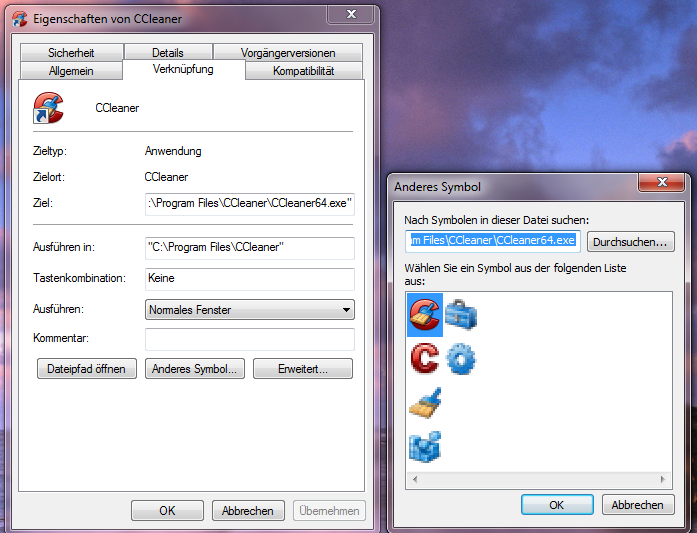This screenshot has width=697, height=533.
Task: Open the Details tab
Action: [x=168, y=52]
